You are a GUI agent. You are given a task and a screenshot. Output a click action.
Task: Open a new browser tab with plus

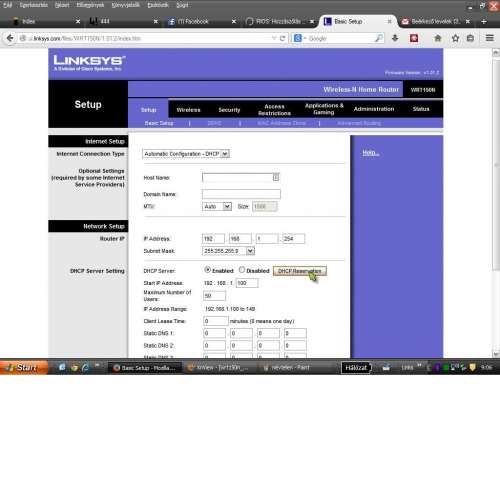tap(484, 21)
